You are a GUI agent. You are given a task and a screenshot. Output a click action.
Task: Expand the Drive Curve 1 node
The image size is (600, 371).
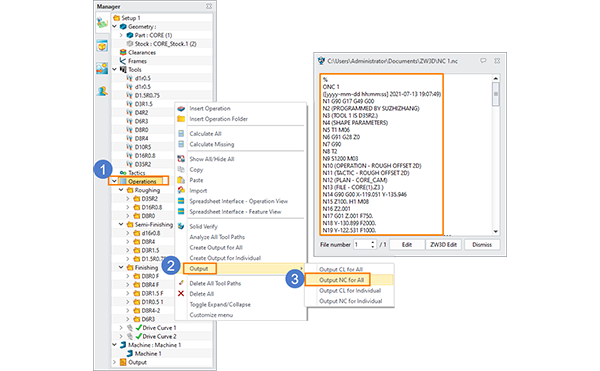pyautogui.click(x=121, y=328)
